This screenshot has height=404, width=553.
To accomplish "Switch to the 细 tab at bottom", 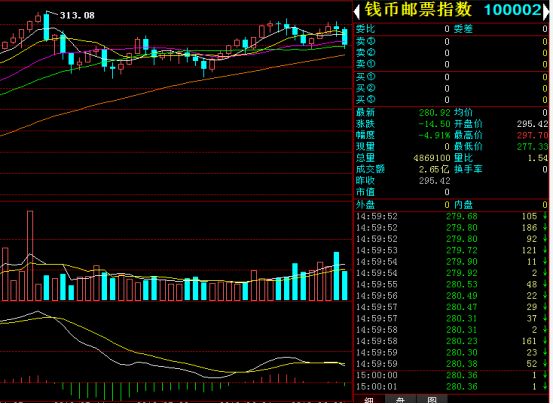I will coord(369,400).
